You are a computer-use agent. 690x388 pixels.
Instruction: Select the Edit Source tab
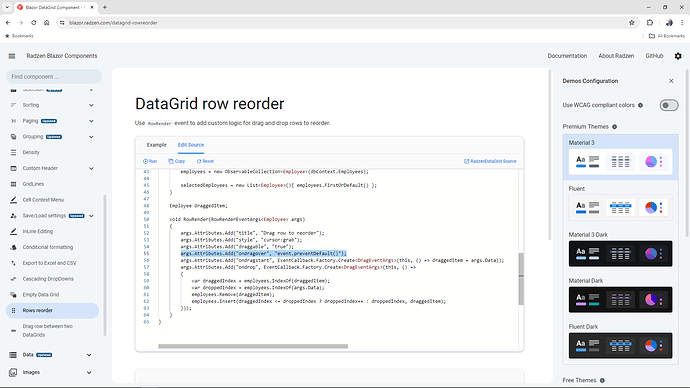point(191,145)
